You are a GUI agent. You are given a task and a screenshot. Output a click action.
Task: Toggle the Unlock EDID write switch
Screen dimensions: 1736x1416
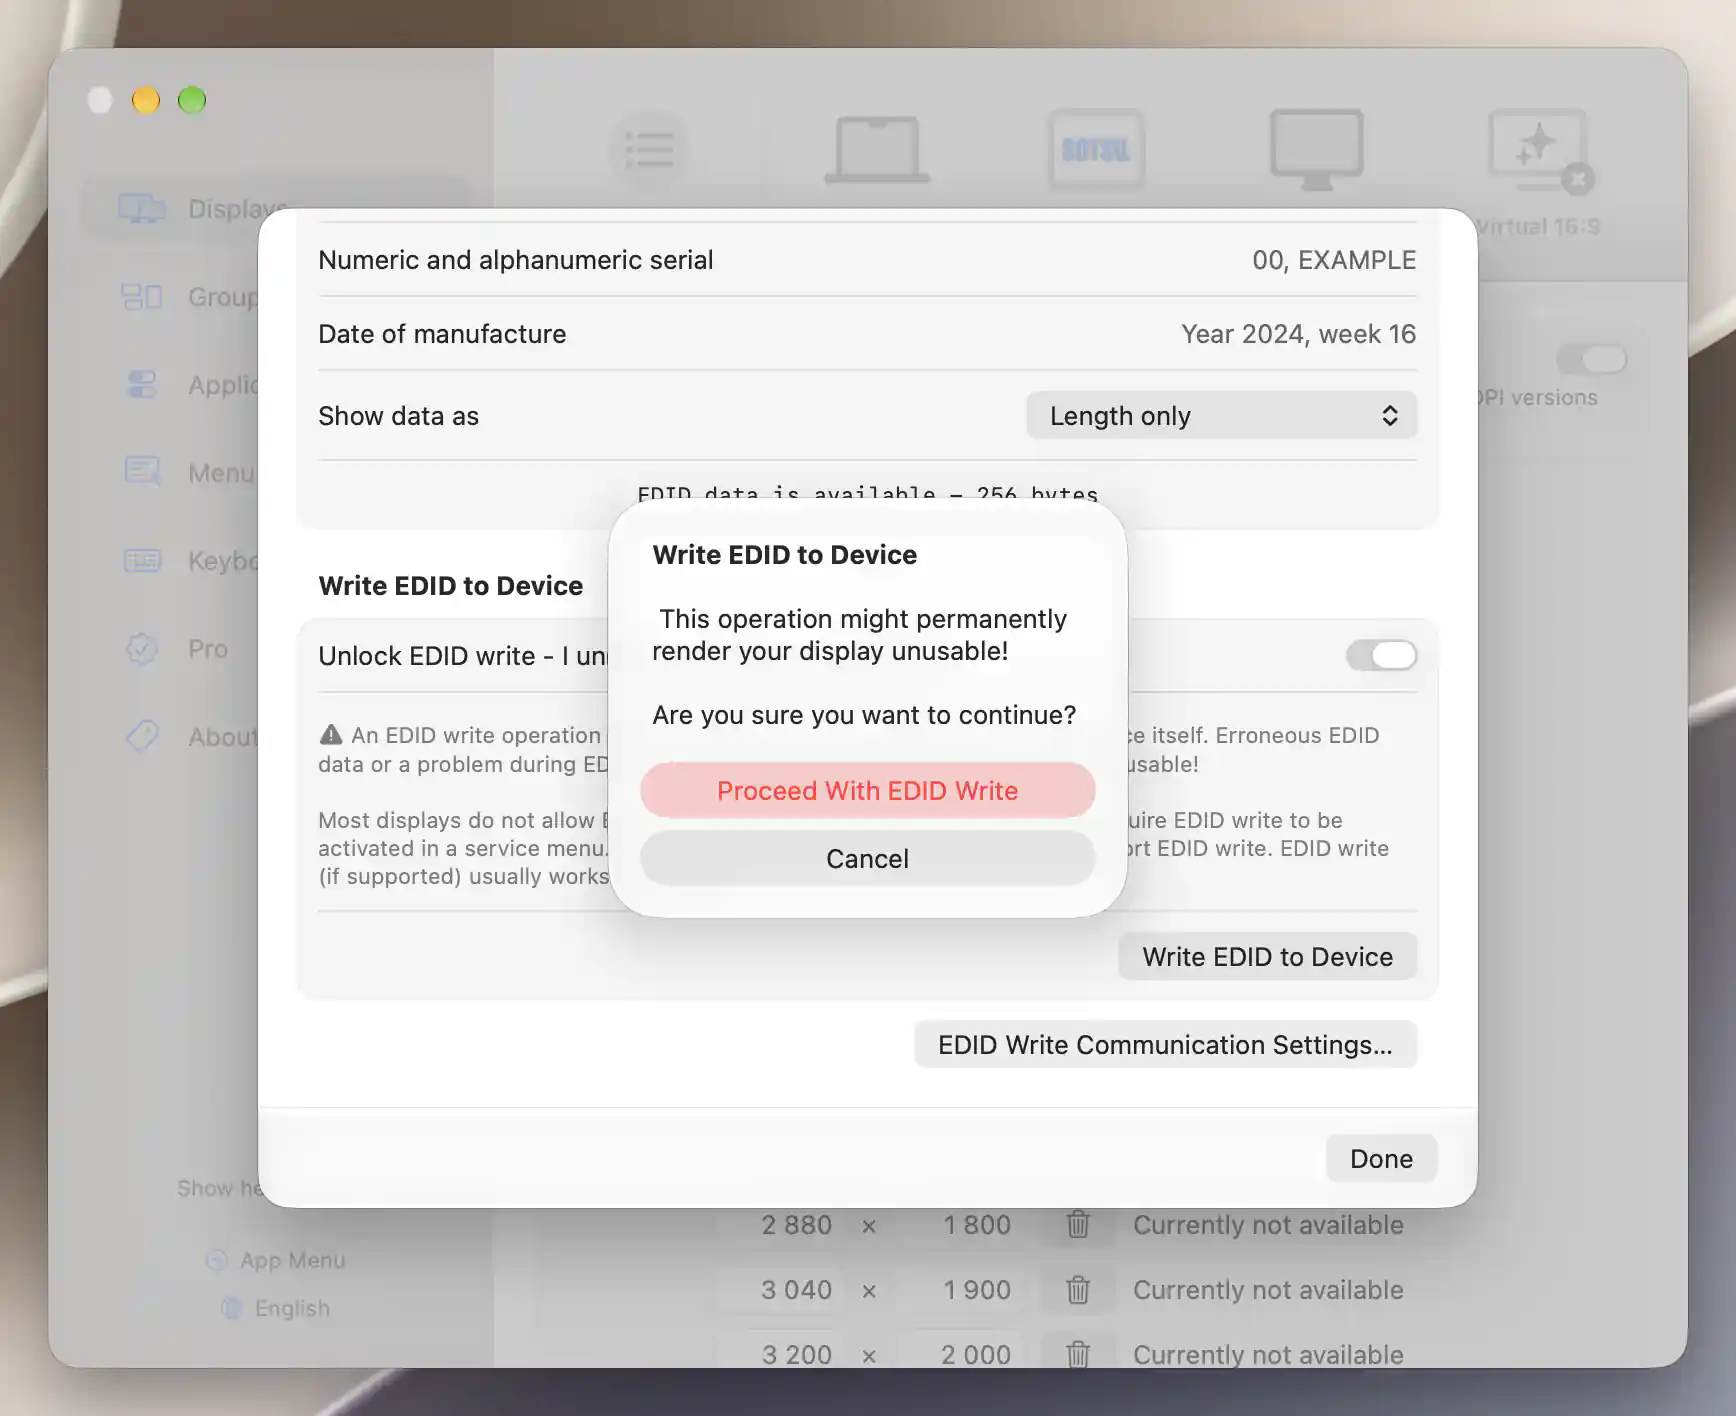pyautogui.click(x=1381, y=656)
